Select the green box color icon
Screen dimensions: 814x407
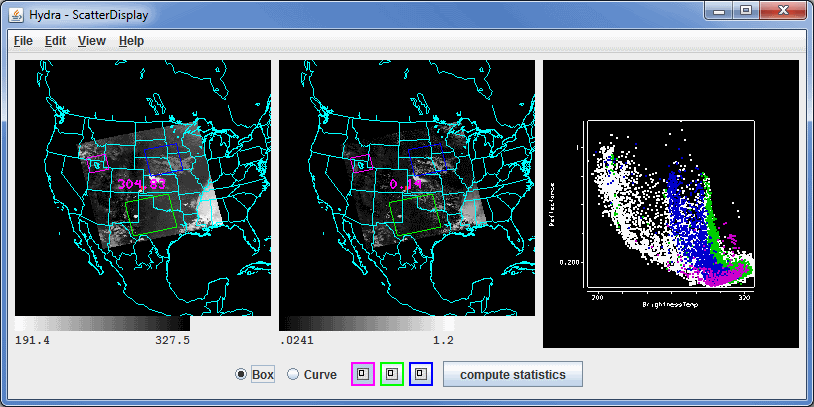[x=392, y=375]
